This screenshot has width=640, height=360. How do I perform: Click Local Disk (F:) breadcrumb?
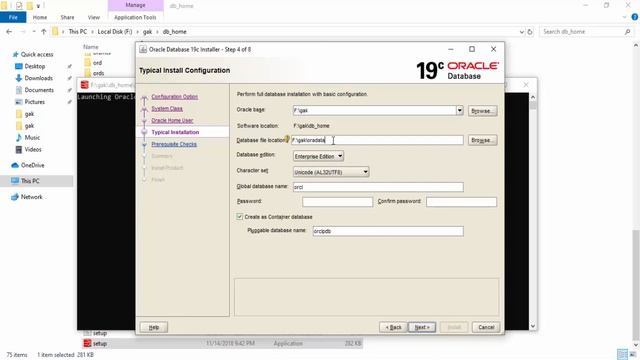(x=115, y=31)
